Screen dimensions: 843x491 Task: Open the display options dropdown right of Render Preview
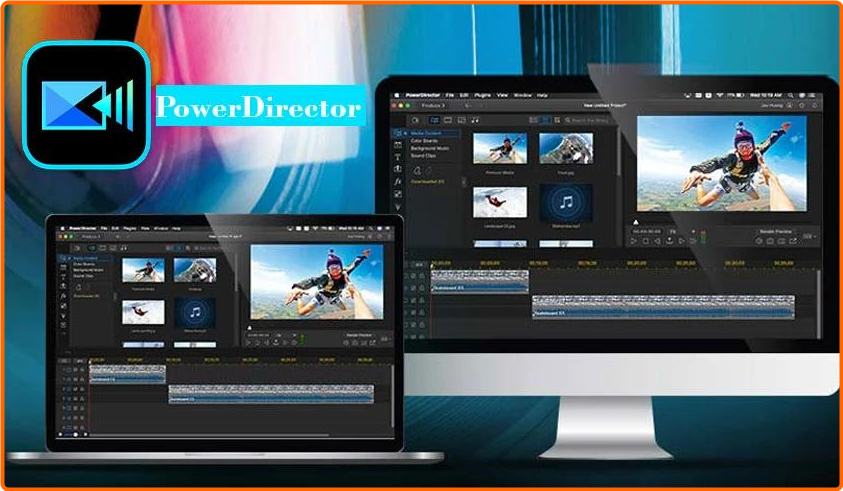coord(809,236)
